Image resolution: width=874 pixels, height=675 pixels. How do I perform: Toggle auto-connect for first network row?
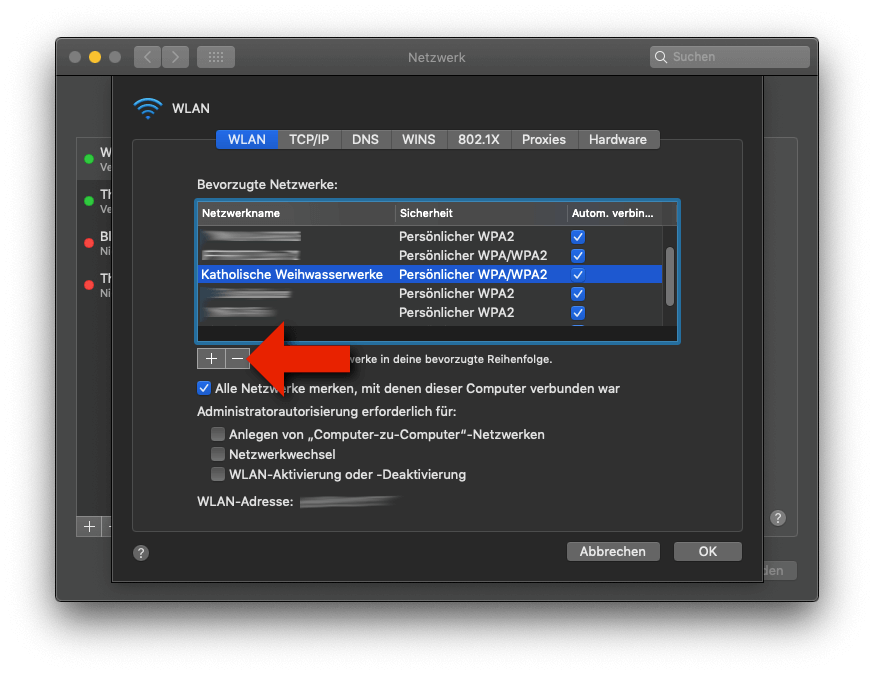click(578, 237)
